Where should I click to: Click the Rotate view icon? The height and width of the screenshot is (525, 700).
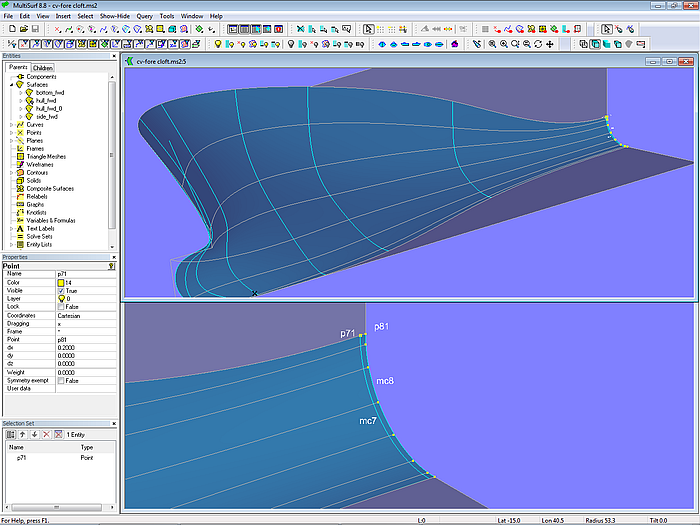pyautogui.click(x=540, y=44)
